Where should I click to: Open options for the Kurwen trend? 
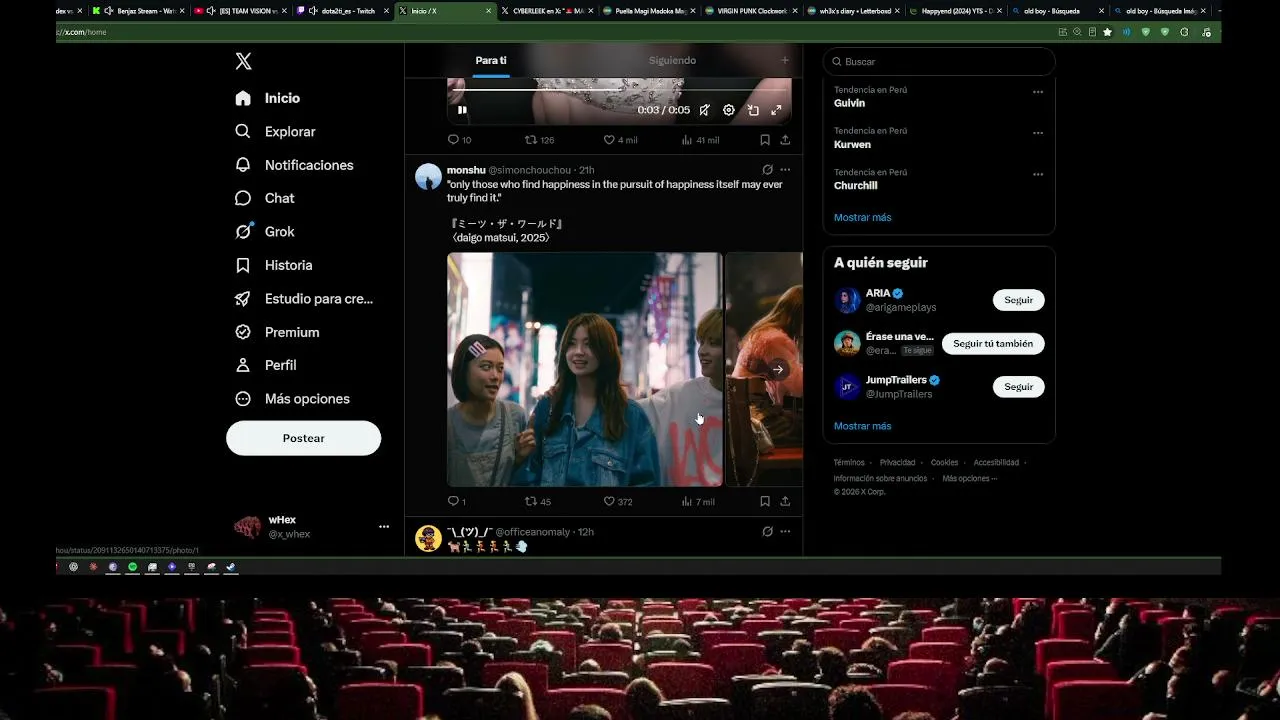click(1038, 132)
